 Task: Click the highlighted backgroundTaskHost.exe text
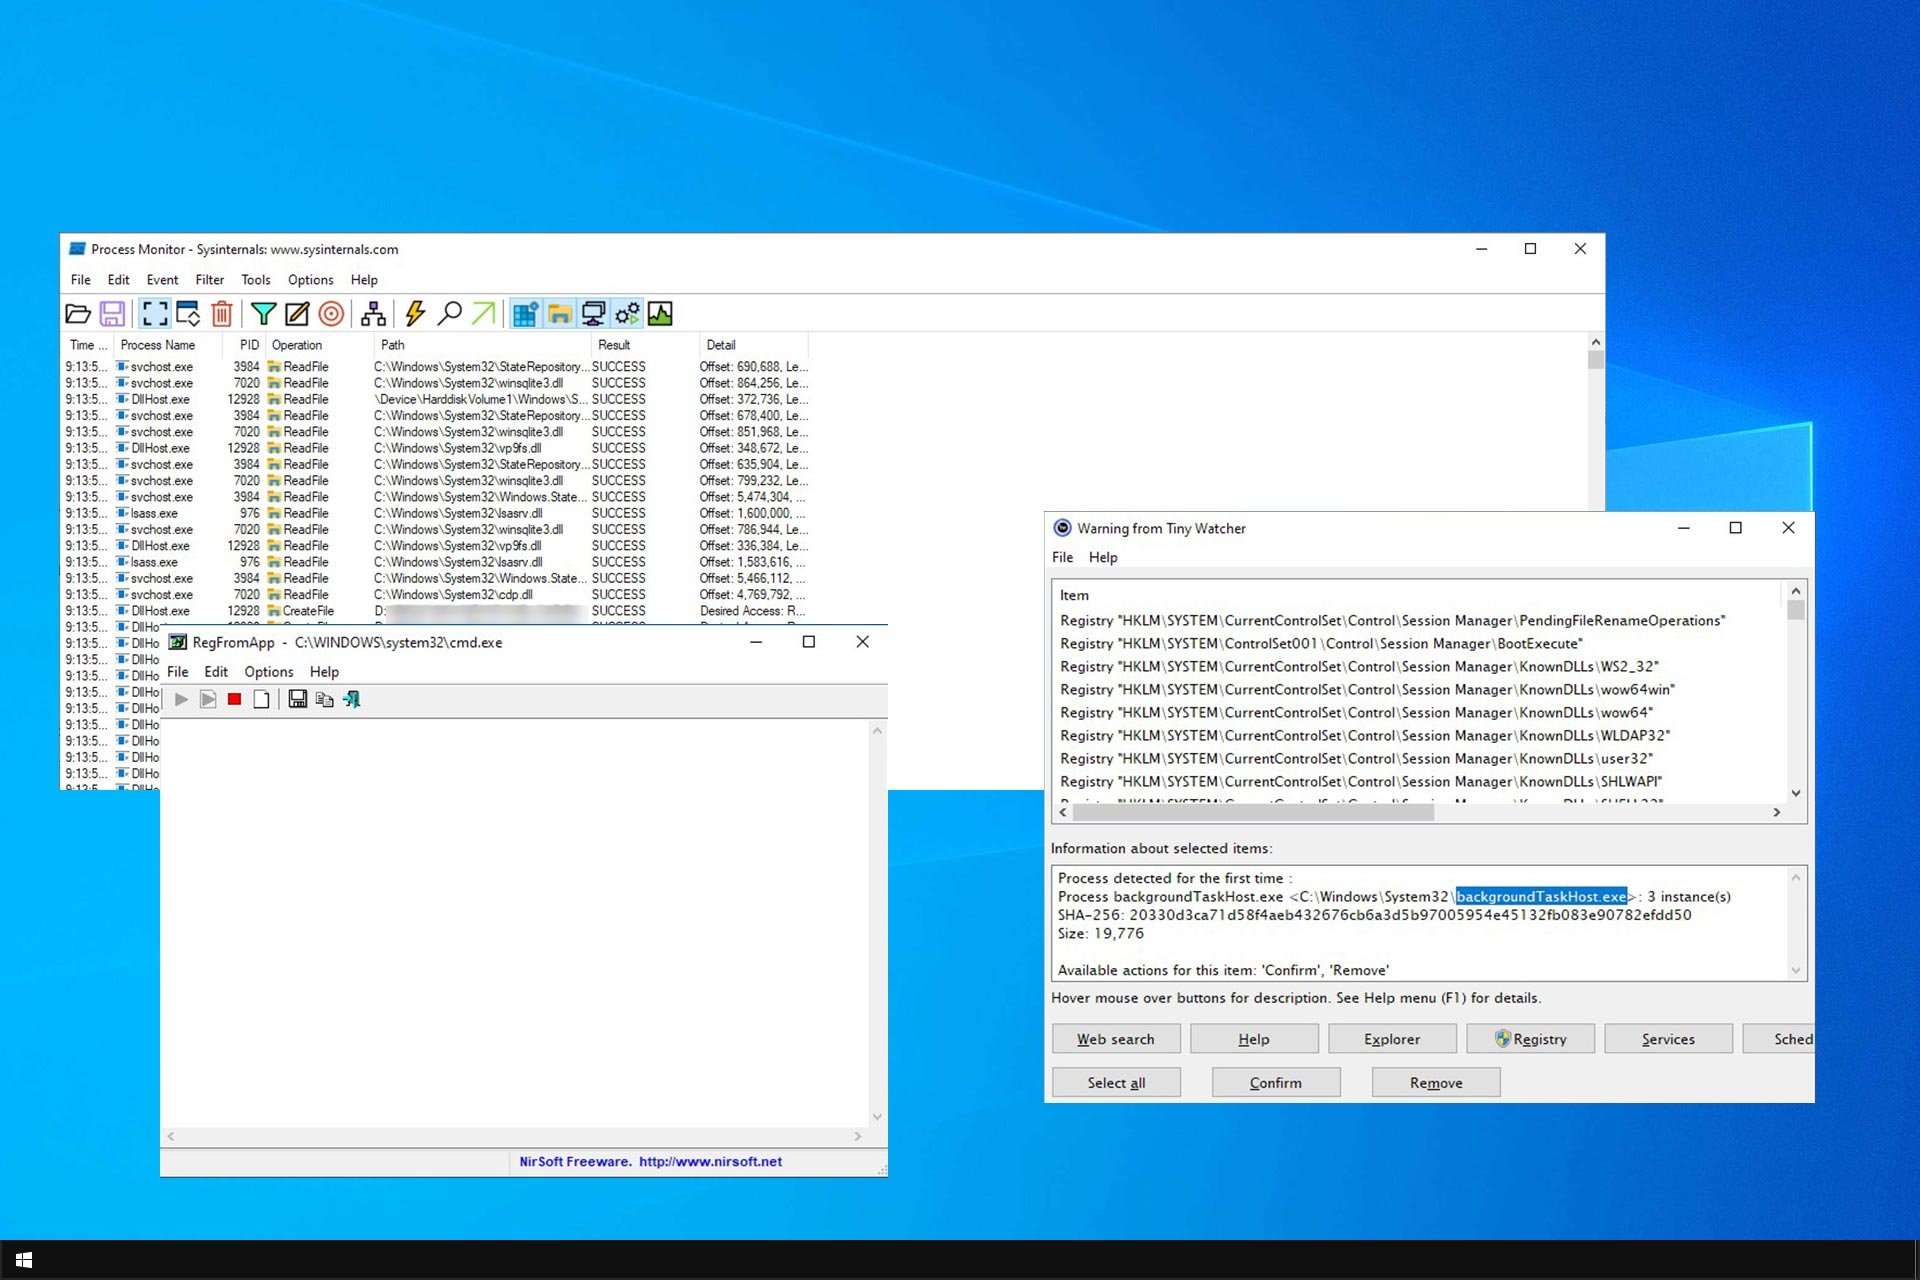(x=1541, y=897)
